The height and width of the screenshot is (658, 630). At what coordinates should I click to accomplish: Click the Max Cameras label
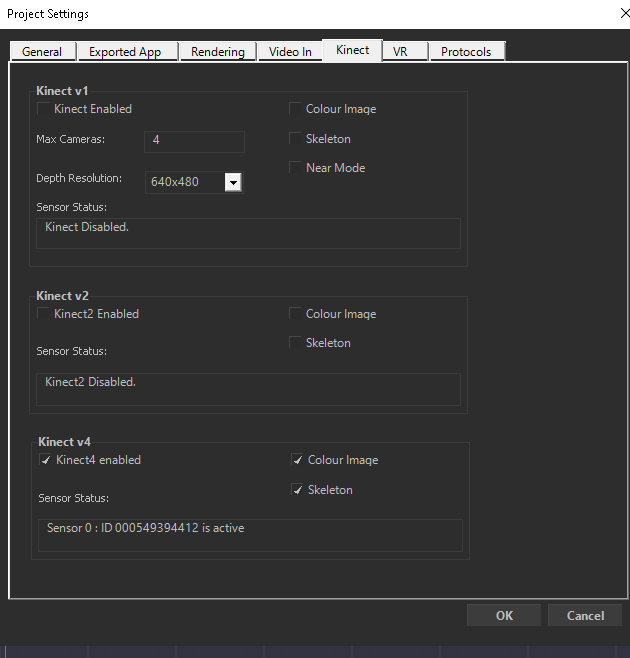click(71, 139)
